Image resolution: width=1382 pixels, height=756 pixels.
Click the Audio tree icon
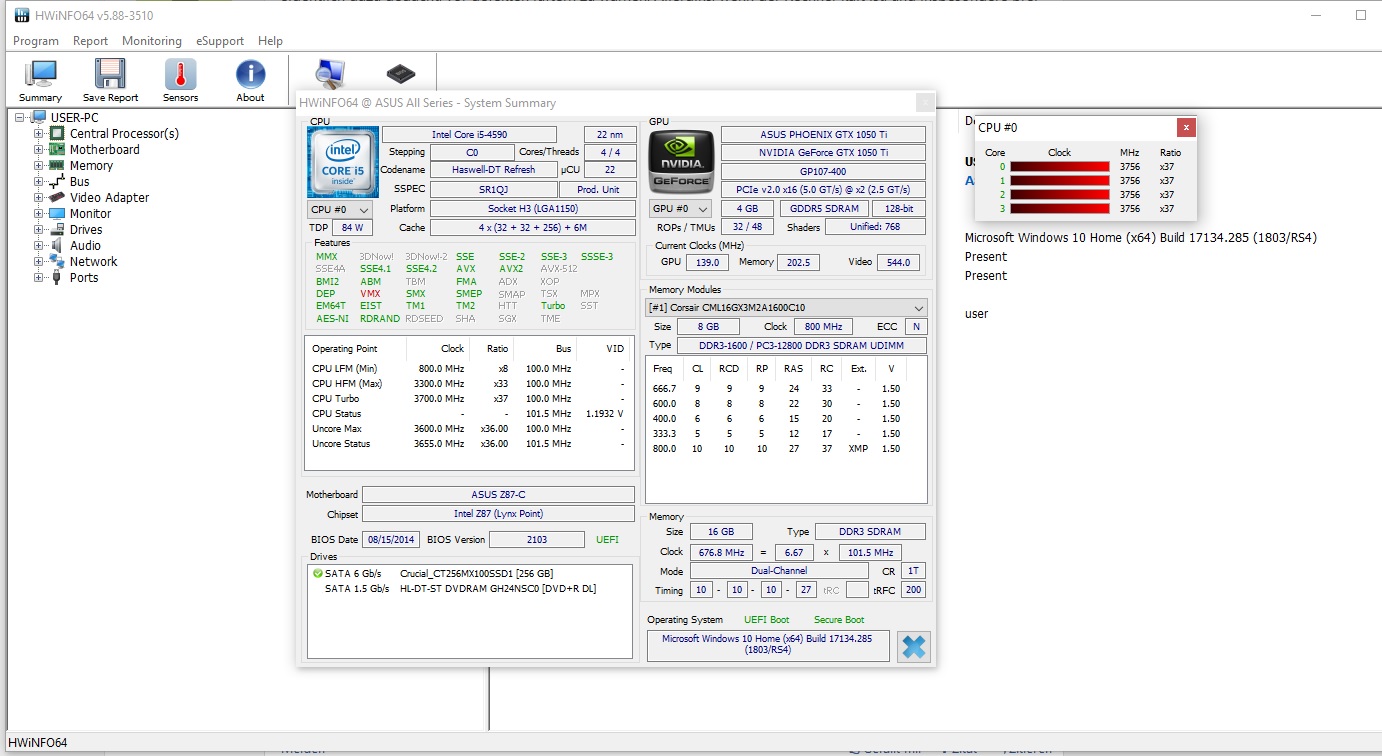(x=58, y=245)
